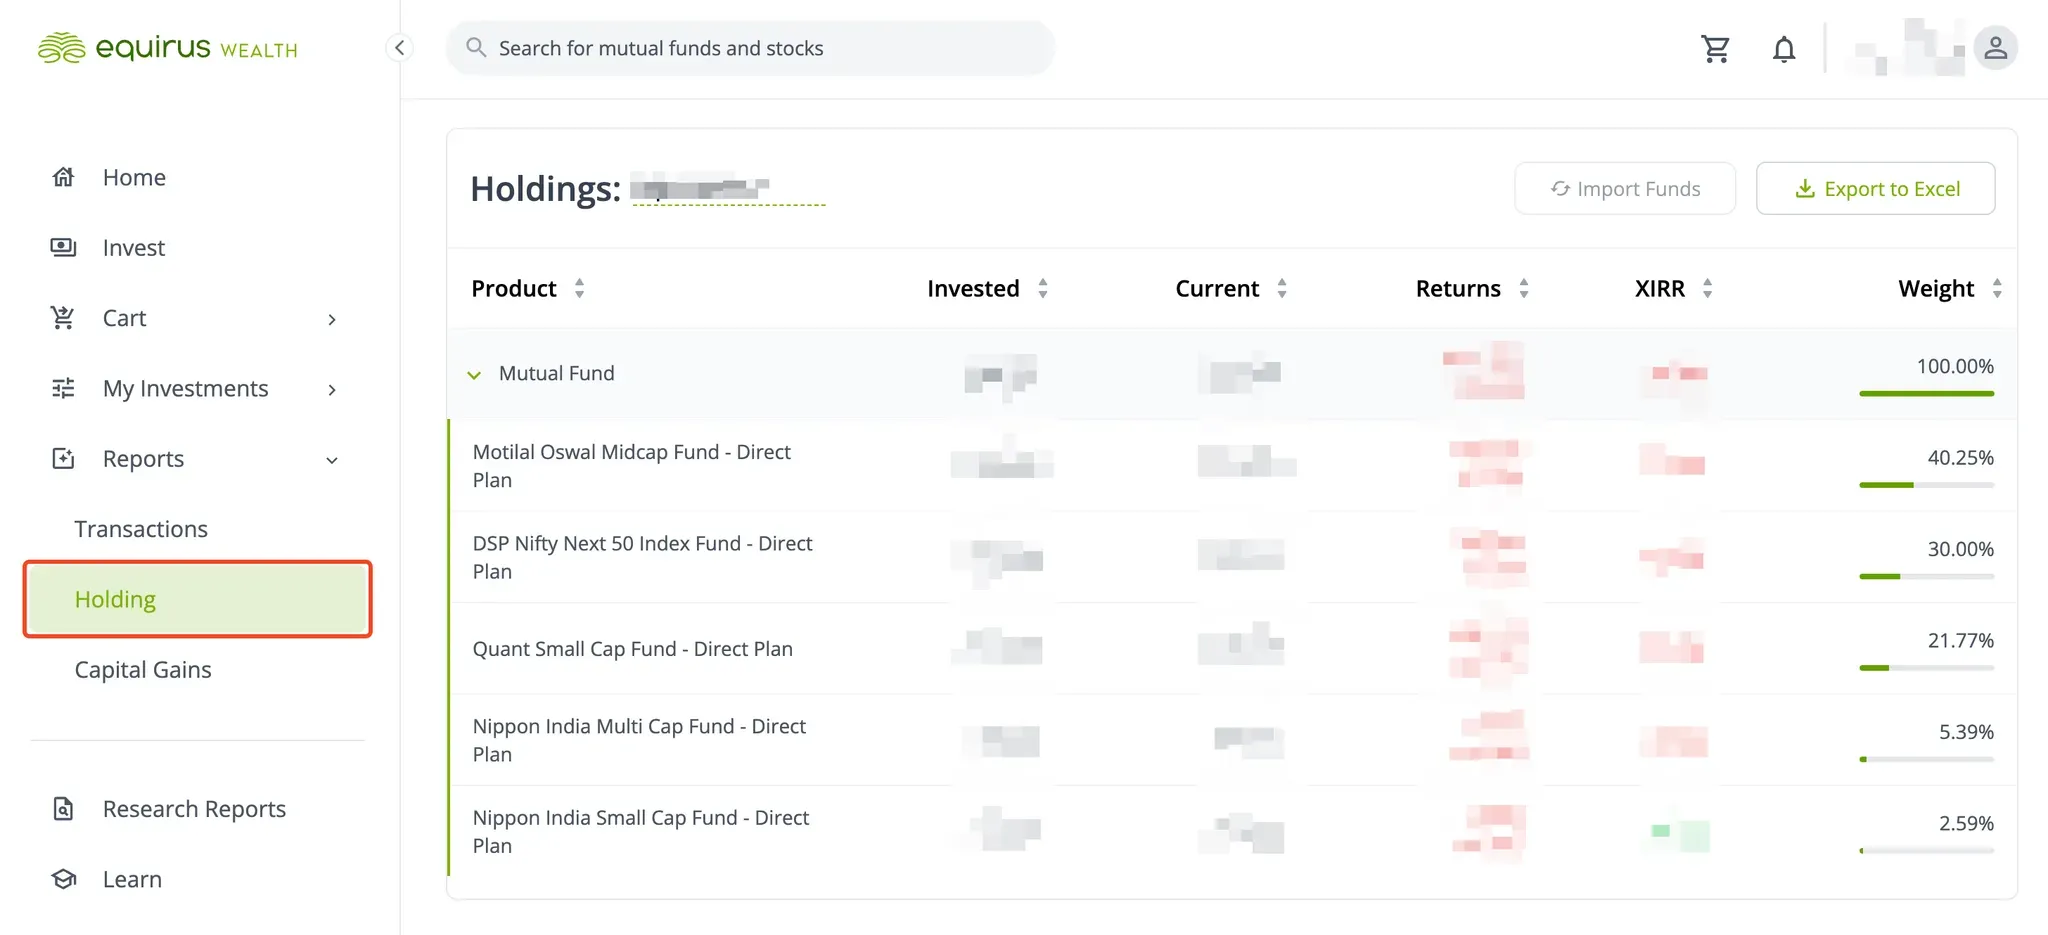
Task: Open Capital Gains report
Action: [x=143, y=670]
